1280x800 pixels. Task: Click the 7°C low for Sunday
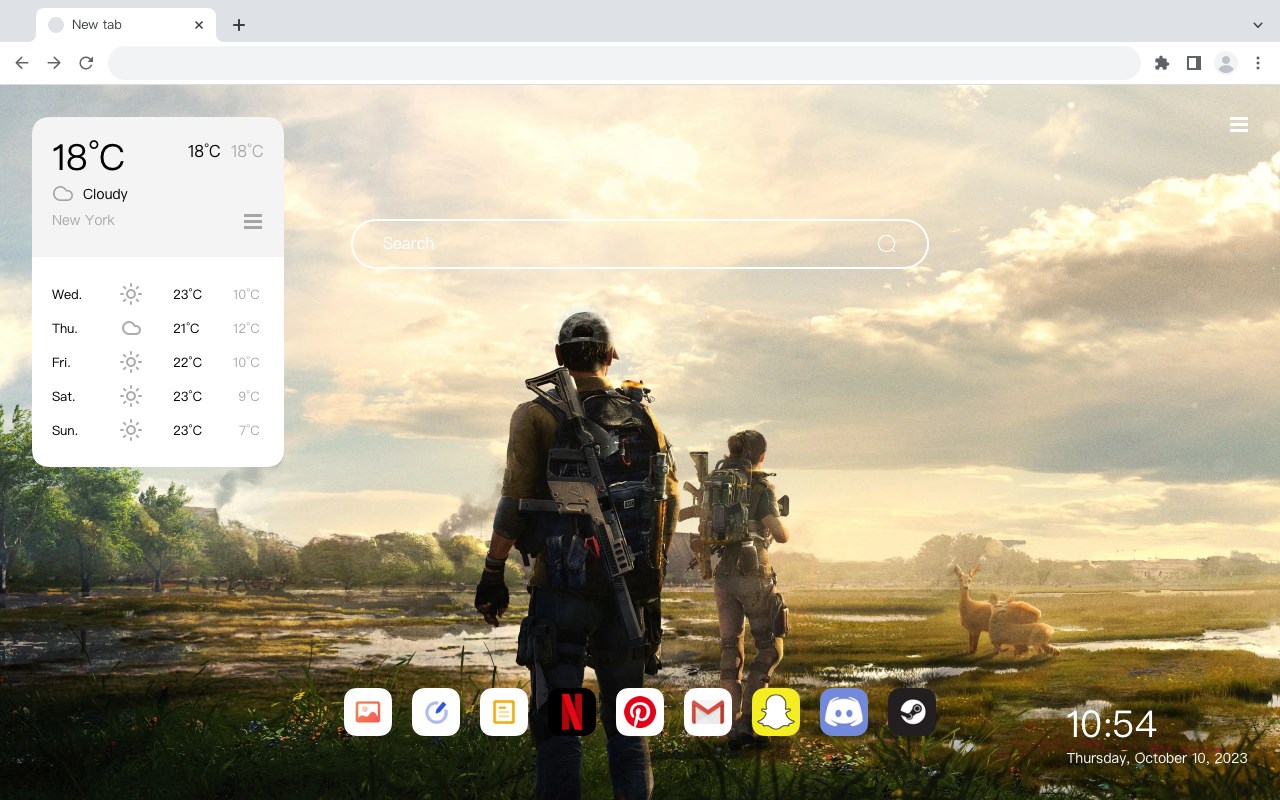click(x=249, y=430)
